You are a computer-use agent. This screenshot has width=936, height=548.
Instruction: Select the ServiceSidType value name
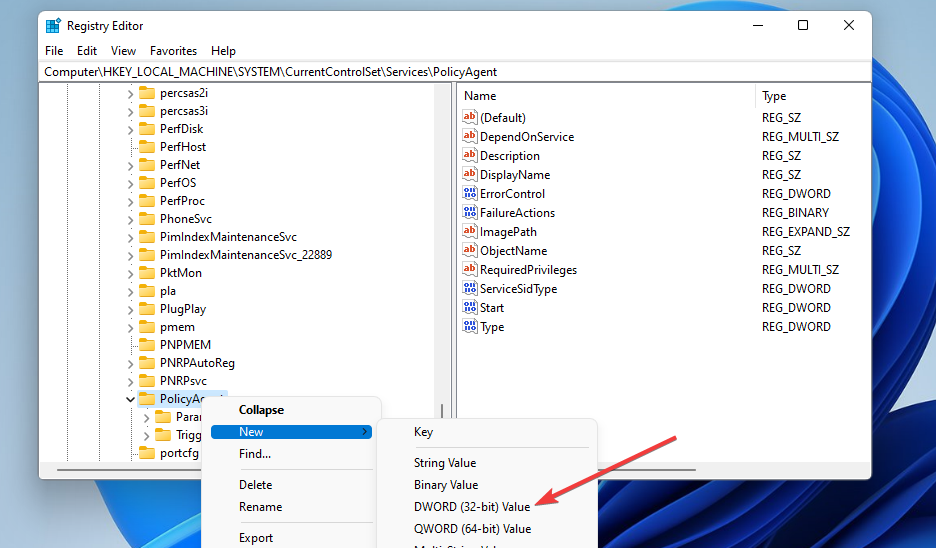click(x=518, y=289)
